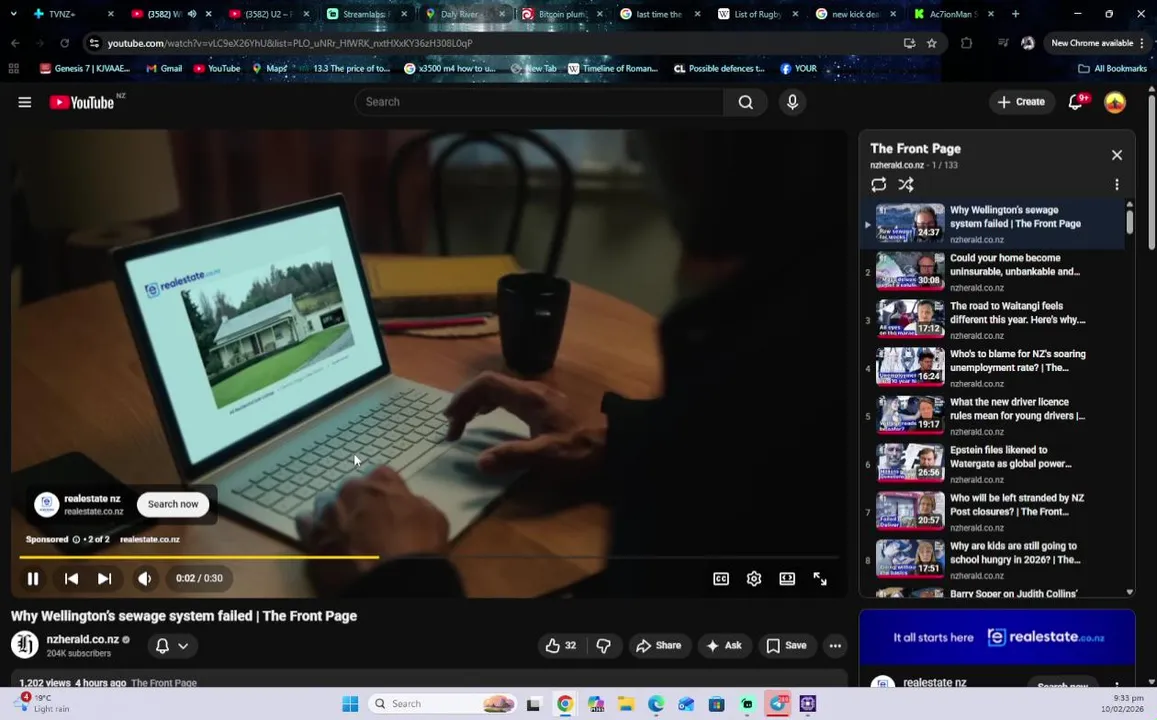Open the realestate.co.nz banner ad
1157x720 pixels.
click(x=997, y=637)
